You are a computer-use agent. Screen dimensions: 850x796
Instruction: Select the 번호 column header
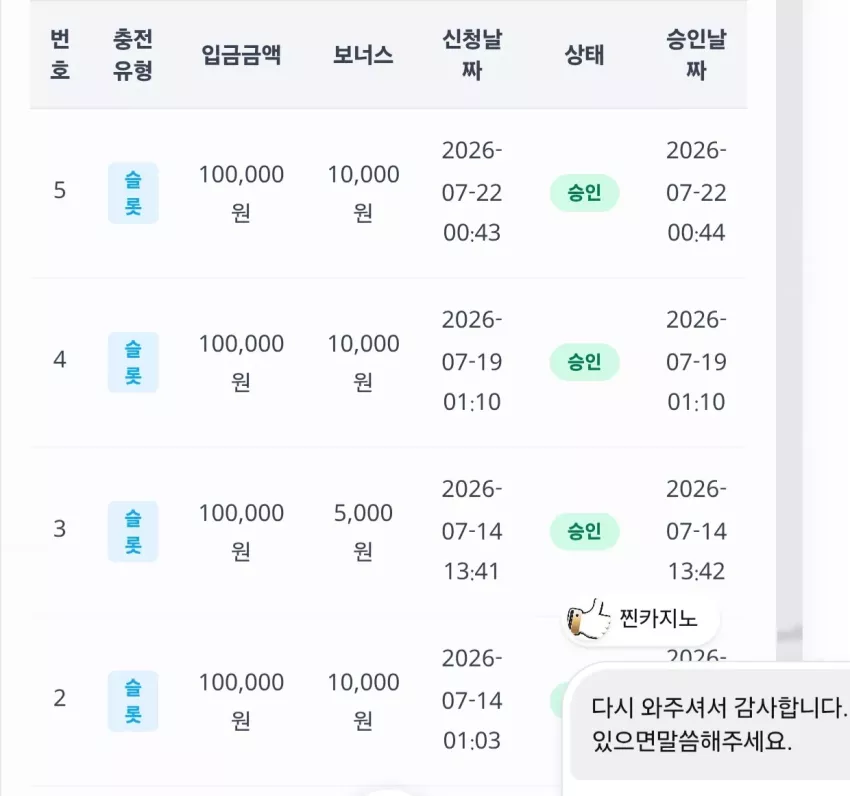[60, 54]
